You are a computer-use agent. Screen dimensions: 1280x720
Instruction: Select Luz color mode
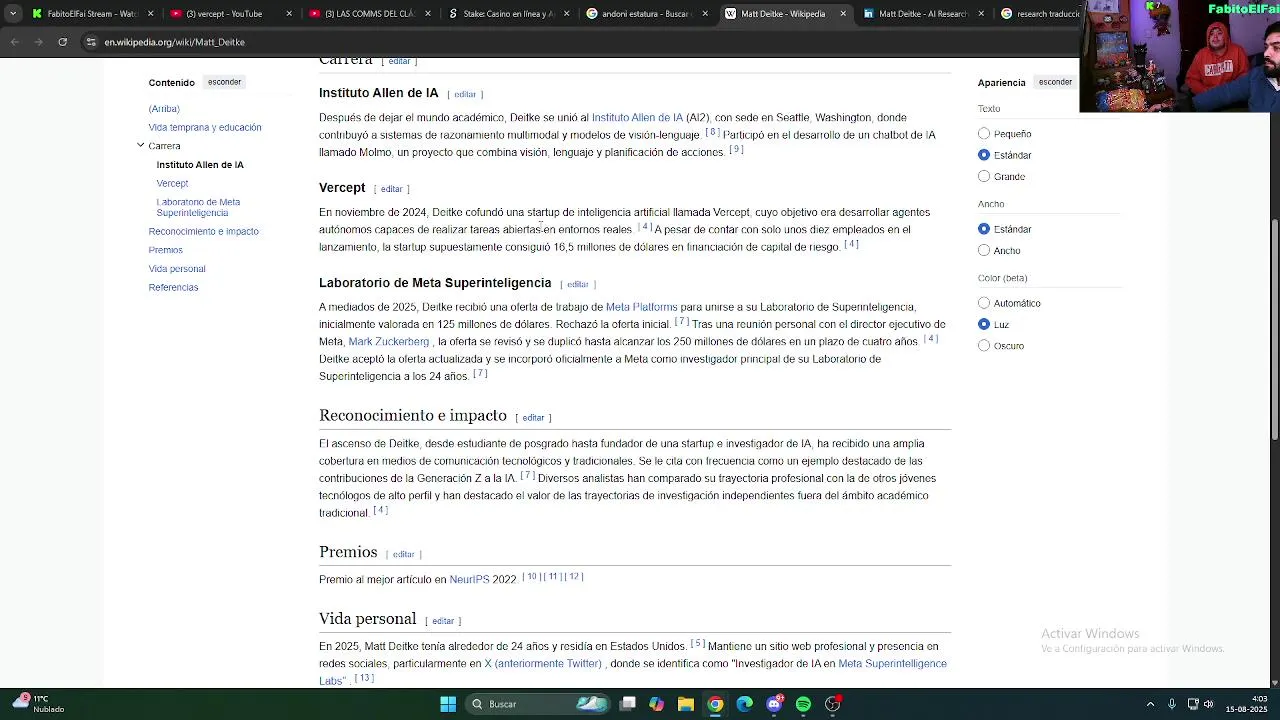coord(984,324)
